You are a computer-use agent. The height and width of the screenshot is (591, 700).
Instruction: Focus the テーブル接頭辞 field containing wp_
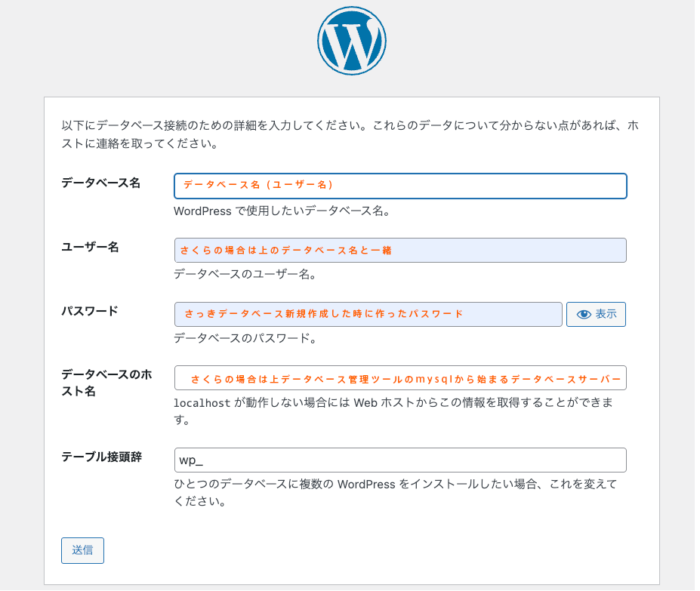click(400, 460)
